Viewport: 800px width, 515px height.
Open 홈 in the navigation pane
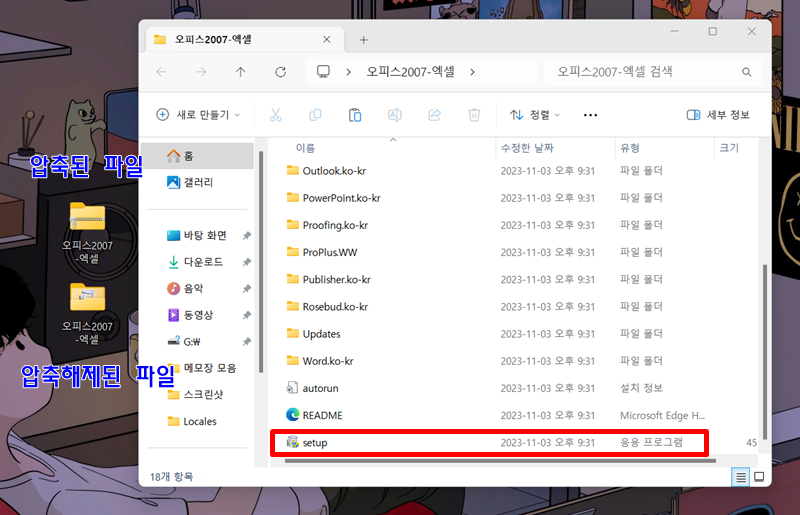[x=197, y=156]
